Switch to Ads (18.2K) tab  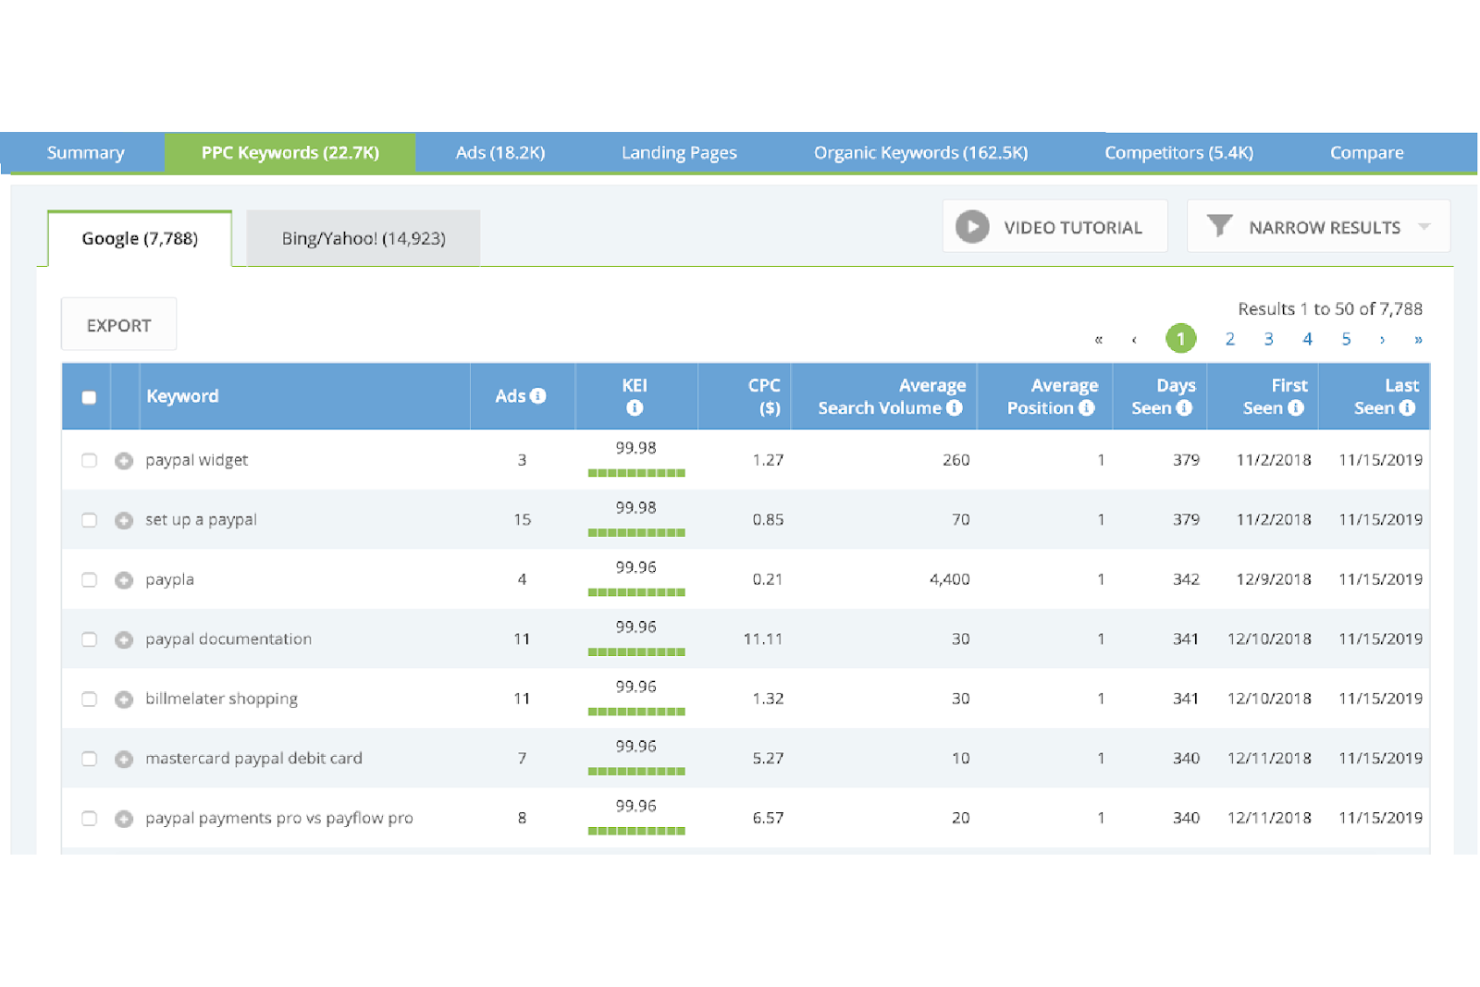point(500,153)
